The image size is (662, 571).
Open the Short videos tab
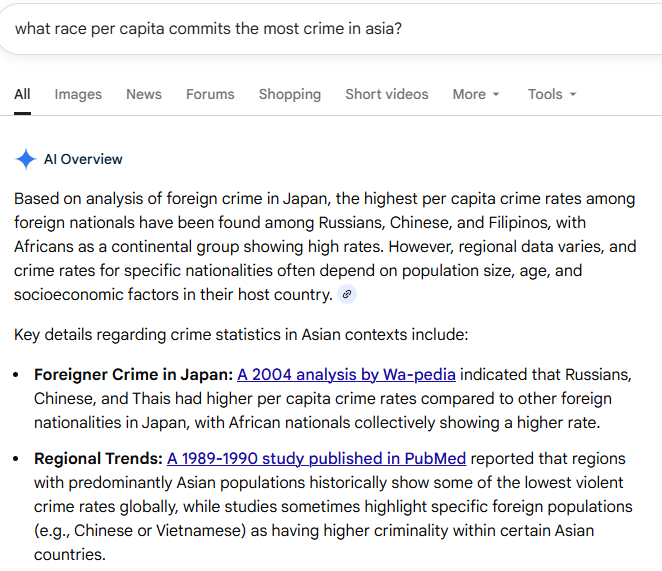coord(387,94)
